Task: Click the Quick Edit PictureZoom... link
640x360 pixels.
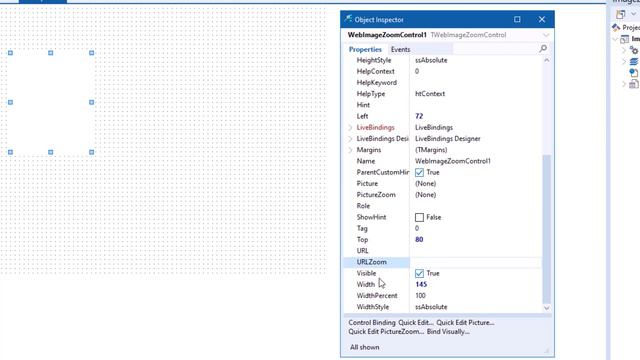Action: (386, 332)
